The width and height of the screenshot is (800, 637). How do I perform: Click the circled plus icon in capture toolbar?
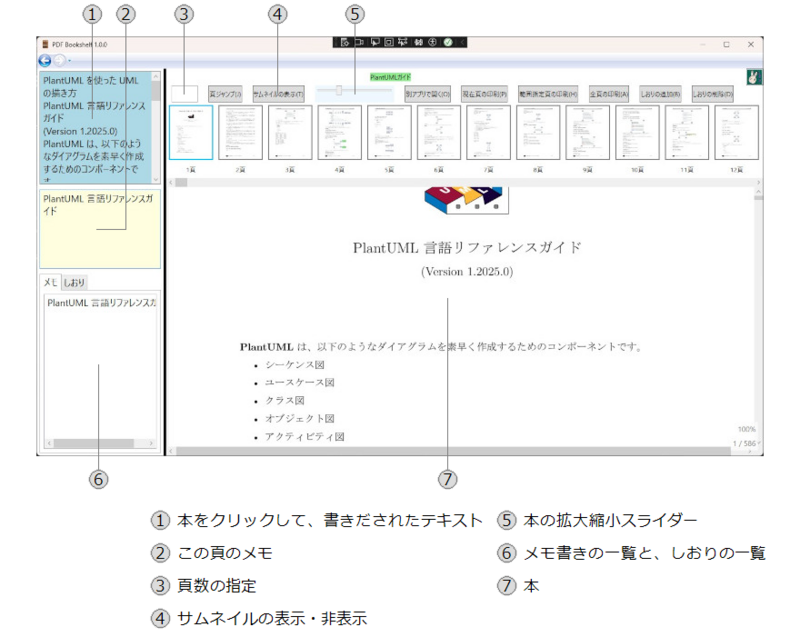click(x=433, y=43)
